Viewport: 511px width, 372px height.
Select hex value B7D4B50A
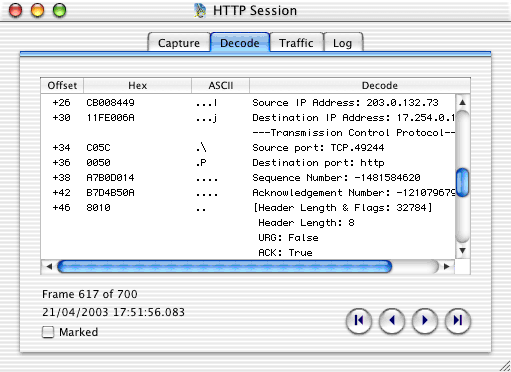(x=110, y=193)
